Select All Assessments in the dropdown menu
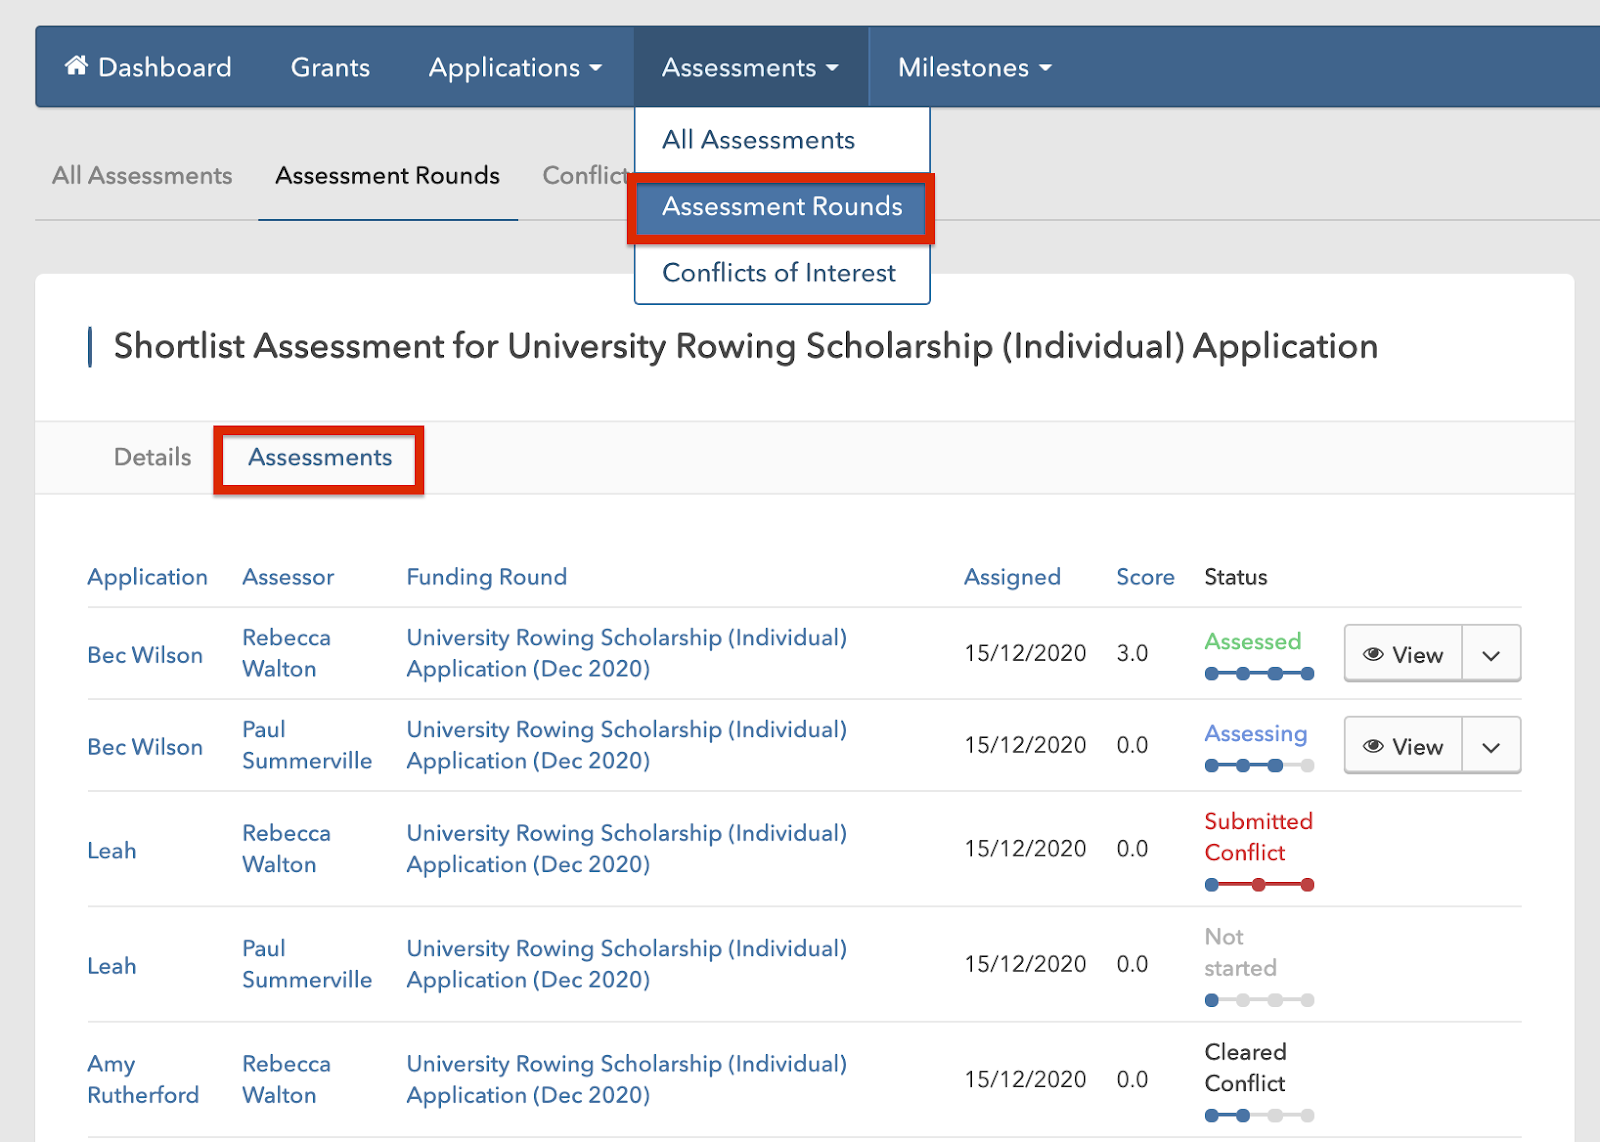The image size is (1600, 1142). pos(758,140)
